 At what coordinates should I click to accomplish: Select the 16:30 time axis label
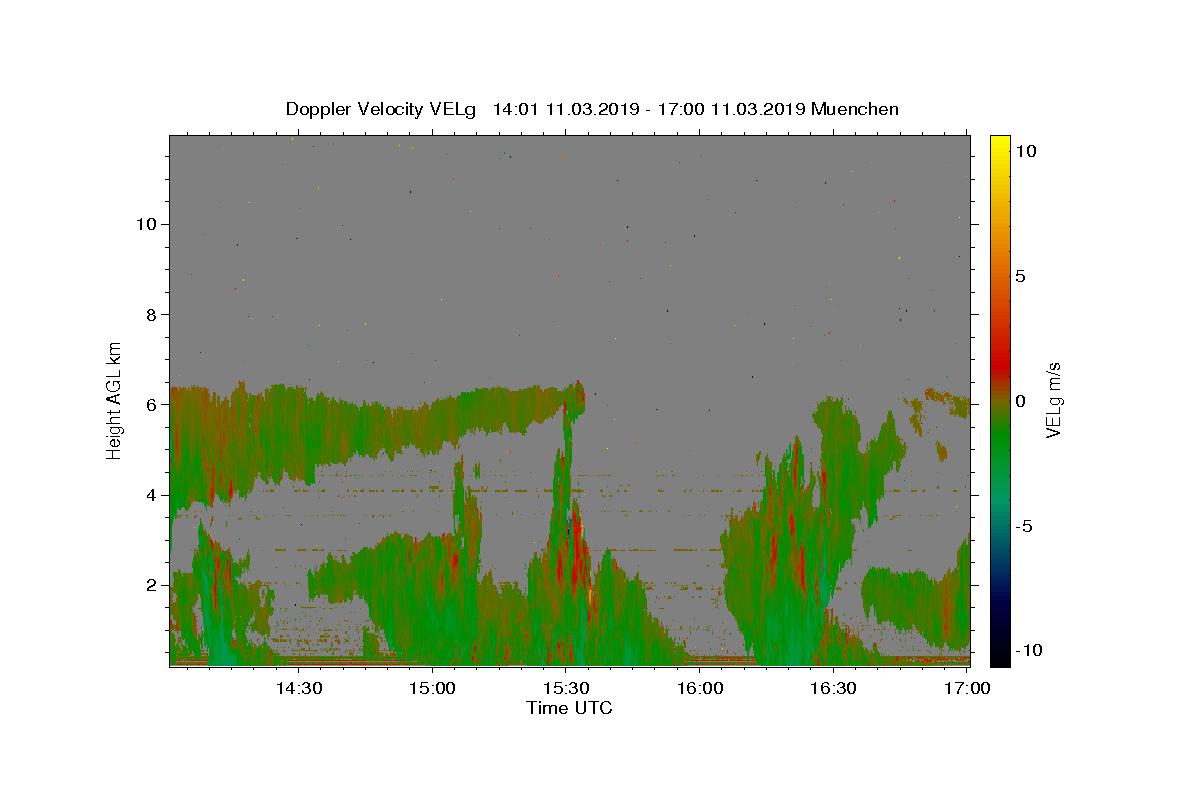834,688
